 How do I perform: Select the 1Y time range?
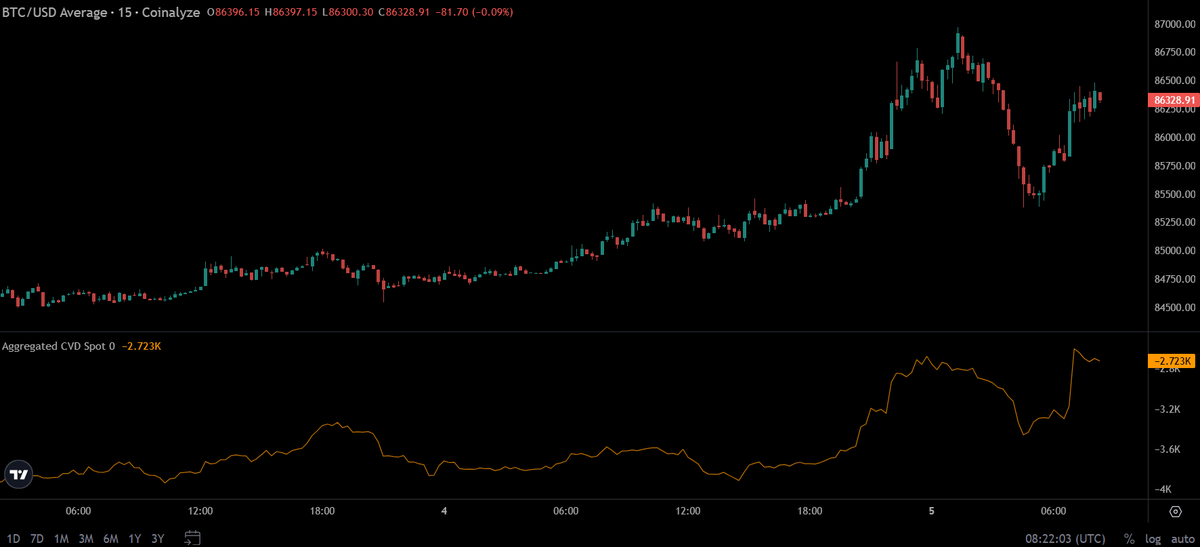(134, 539)
